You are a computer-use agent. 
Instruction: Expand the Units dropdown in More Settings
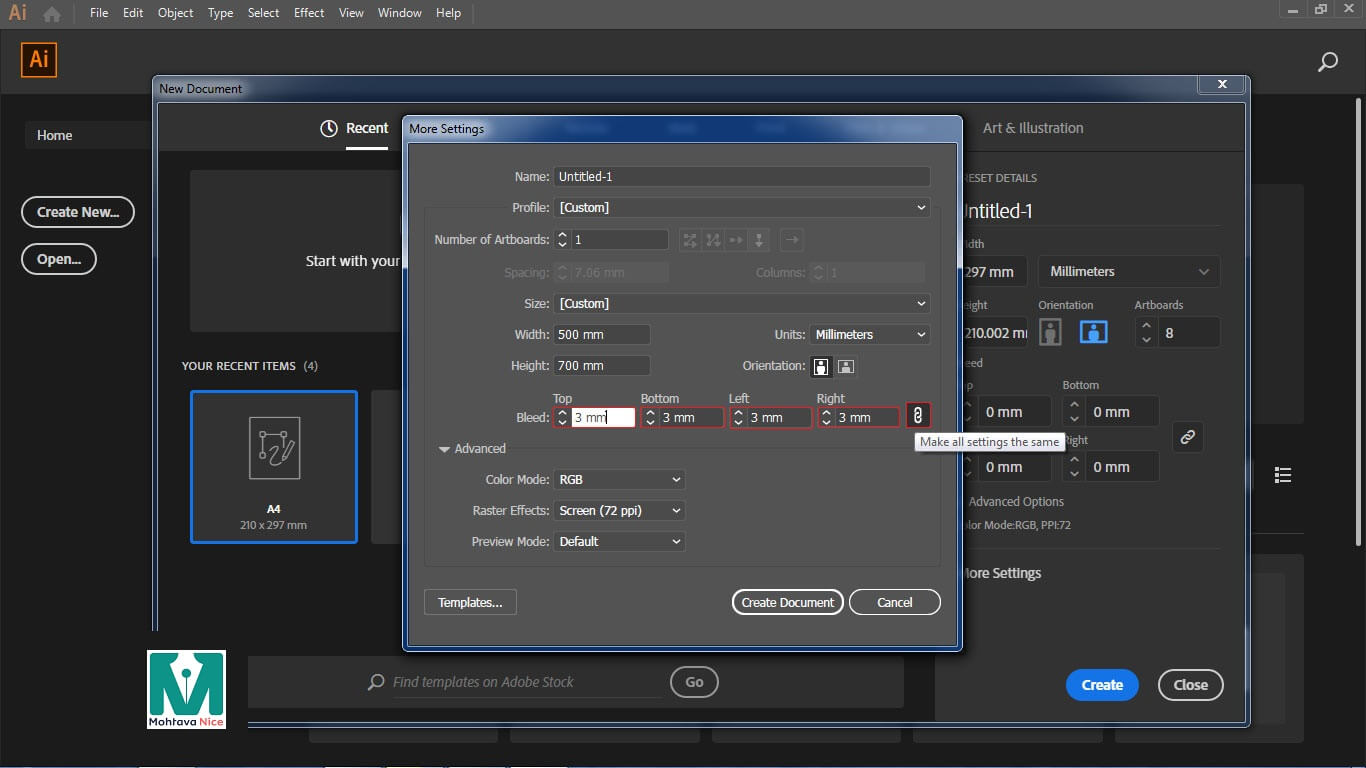869,335
